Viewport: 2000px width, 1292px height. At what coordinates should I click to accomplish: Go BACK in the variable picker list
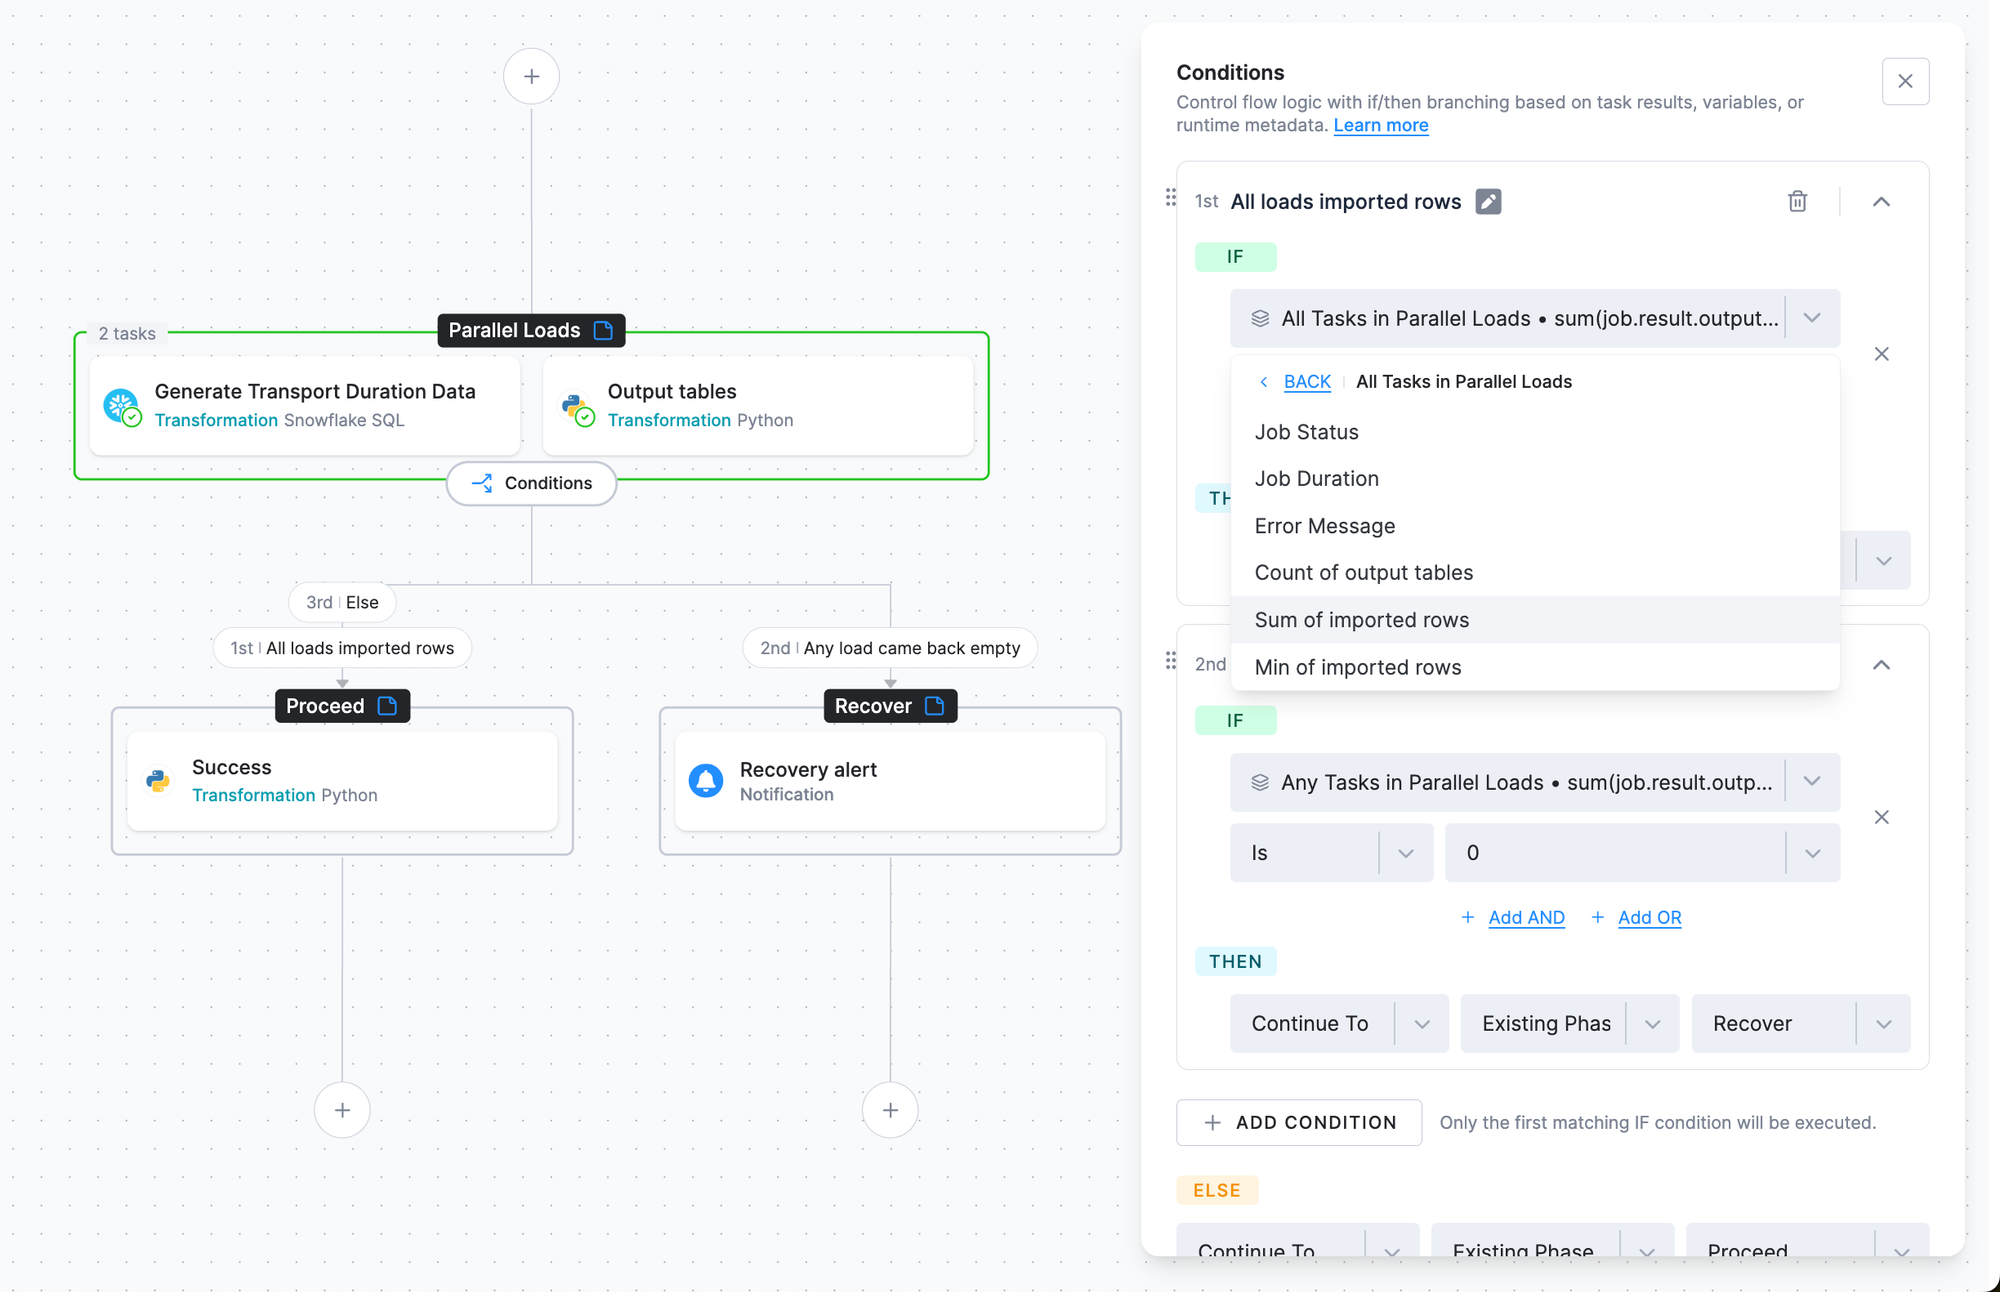coord(1306,382)
